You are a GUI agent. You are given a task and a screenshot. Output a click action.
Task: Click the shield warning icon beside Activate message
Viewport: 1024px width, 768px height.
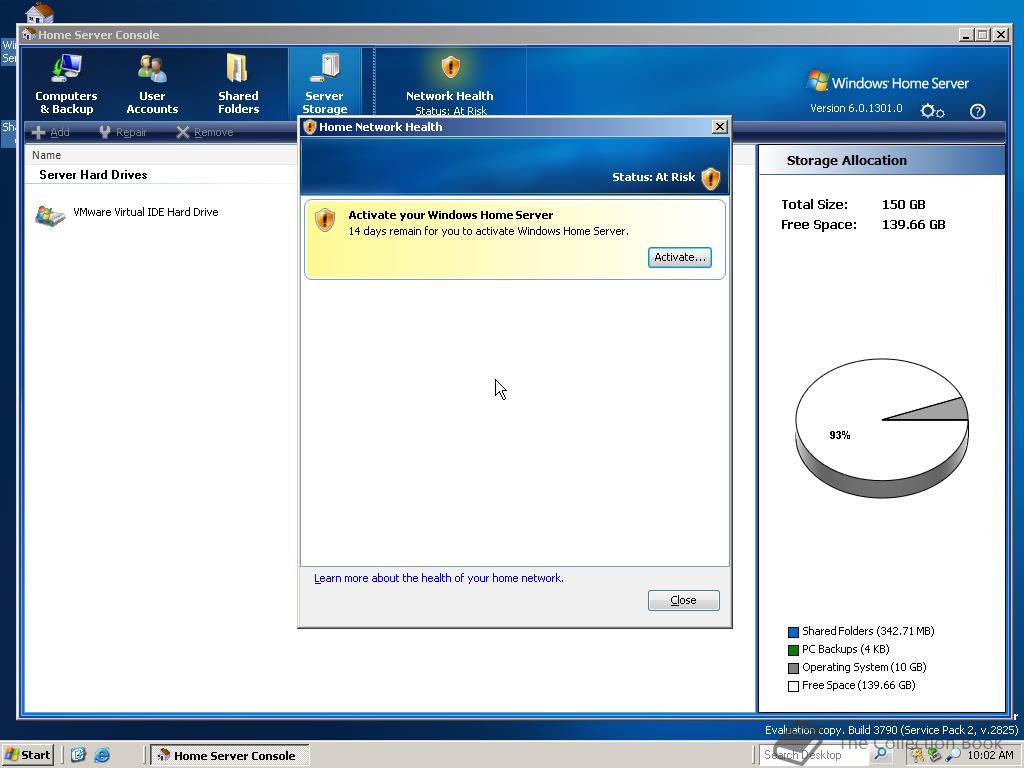coord(325,220)
